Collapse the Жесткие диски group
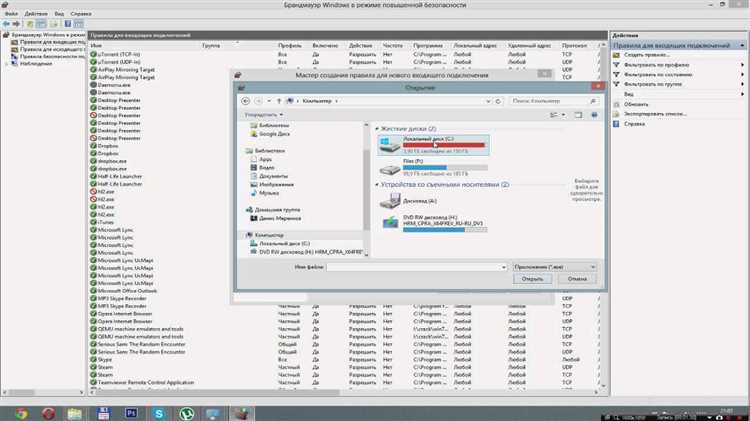The width and height of the screenshot is (750, 421). click(x=377, y=129)
